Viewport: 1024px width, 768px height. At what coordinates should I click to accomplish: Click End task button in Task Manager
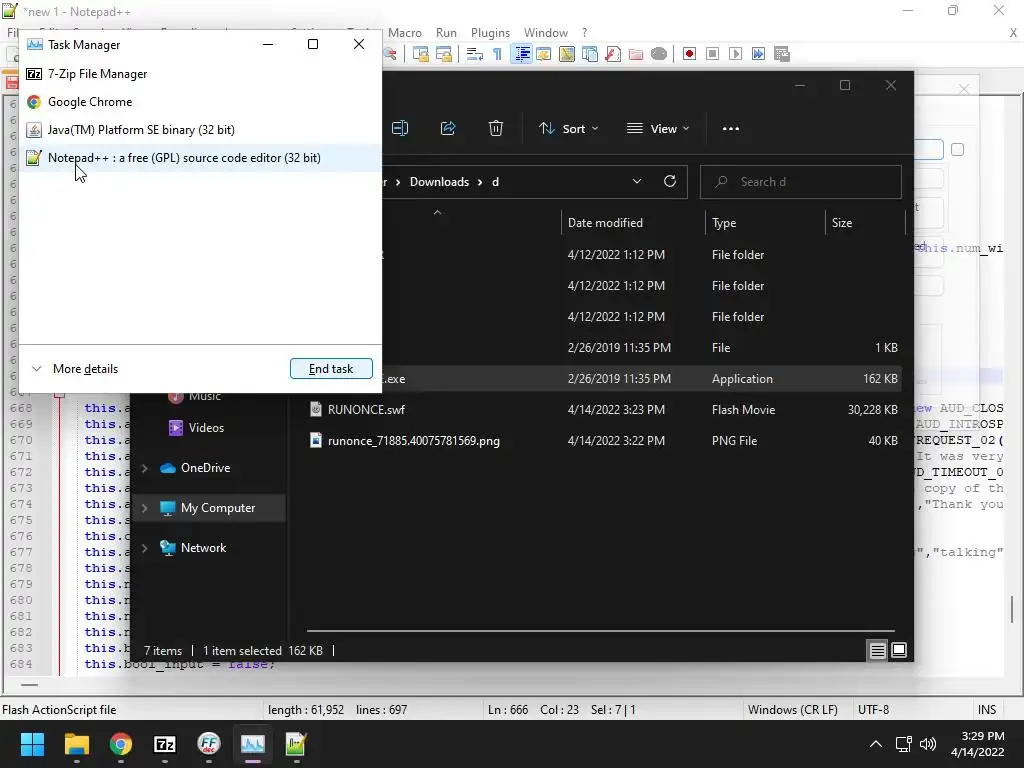(331, 369)
